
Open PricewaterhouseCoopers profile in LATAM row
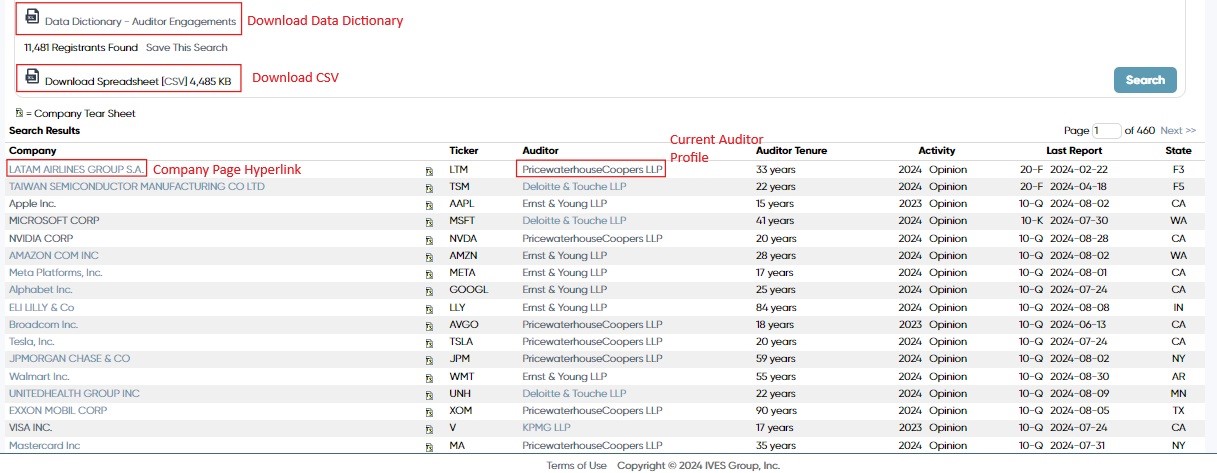[592, 170]
